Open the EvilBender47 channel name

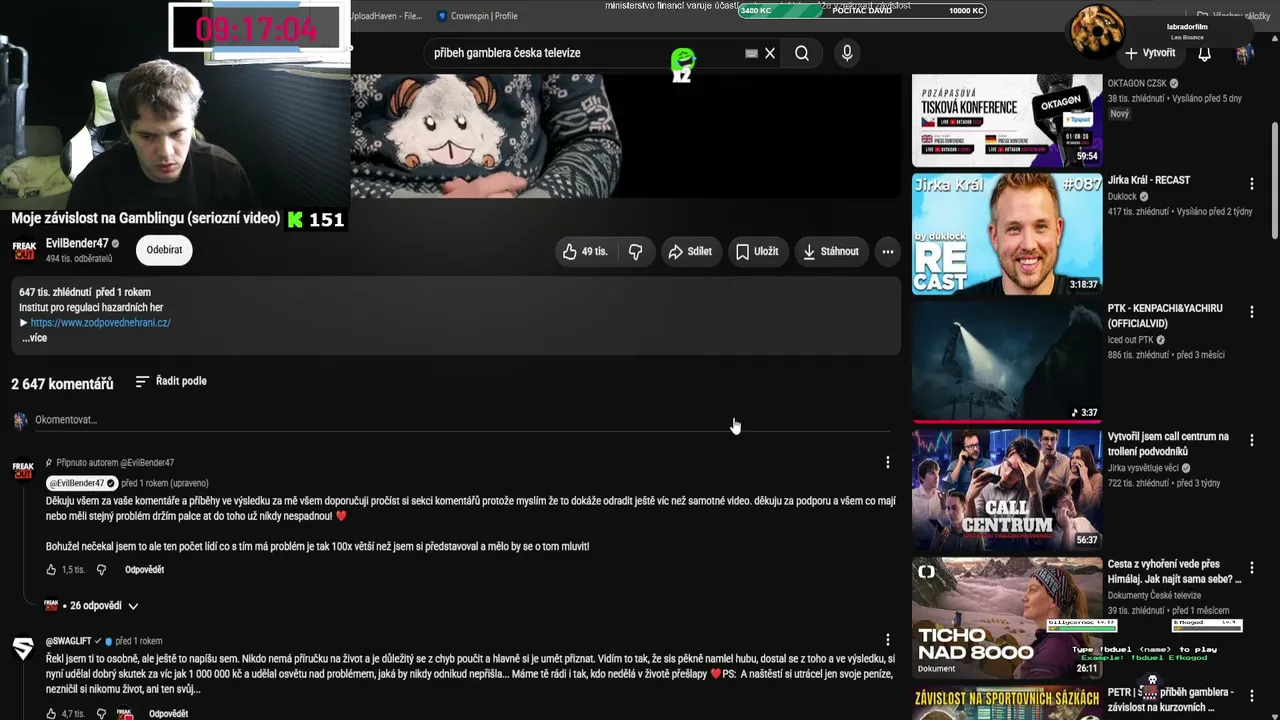coord(77,243)
